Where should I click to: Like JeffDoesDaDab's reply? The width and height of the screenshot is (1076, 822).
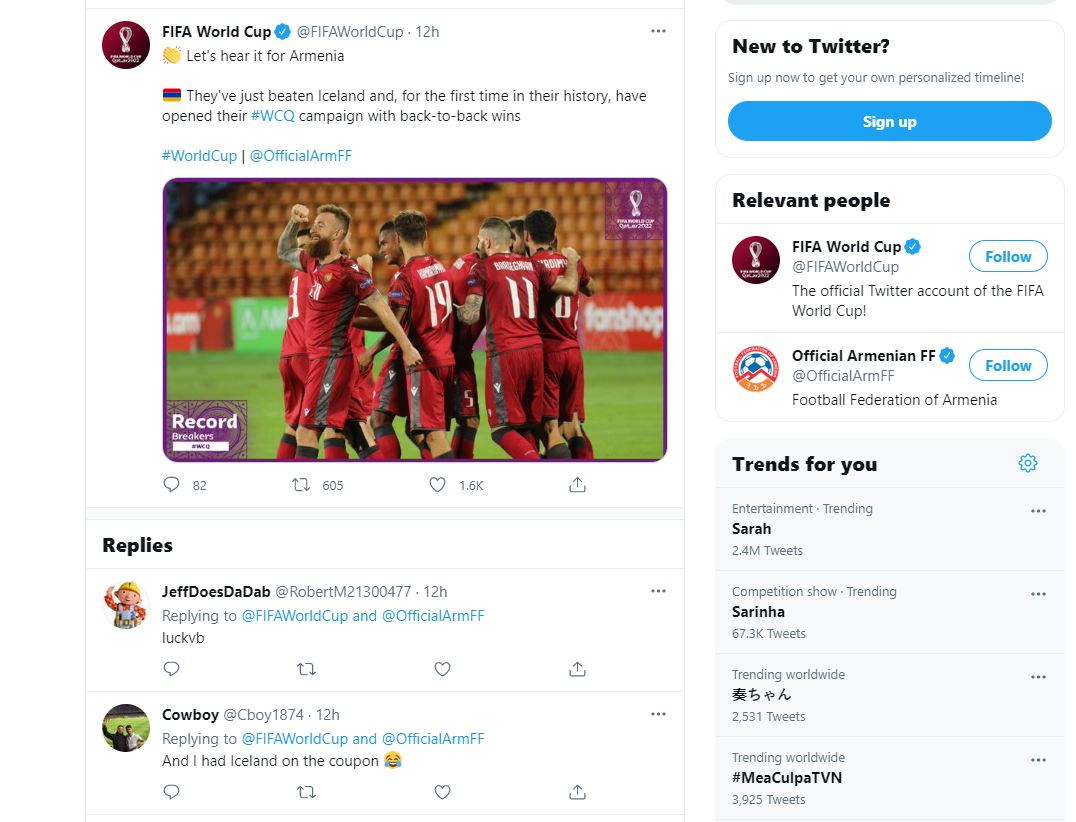click(x=442, y=669)
